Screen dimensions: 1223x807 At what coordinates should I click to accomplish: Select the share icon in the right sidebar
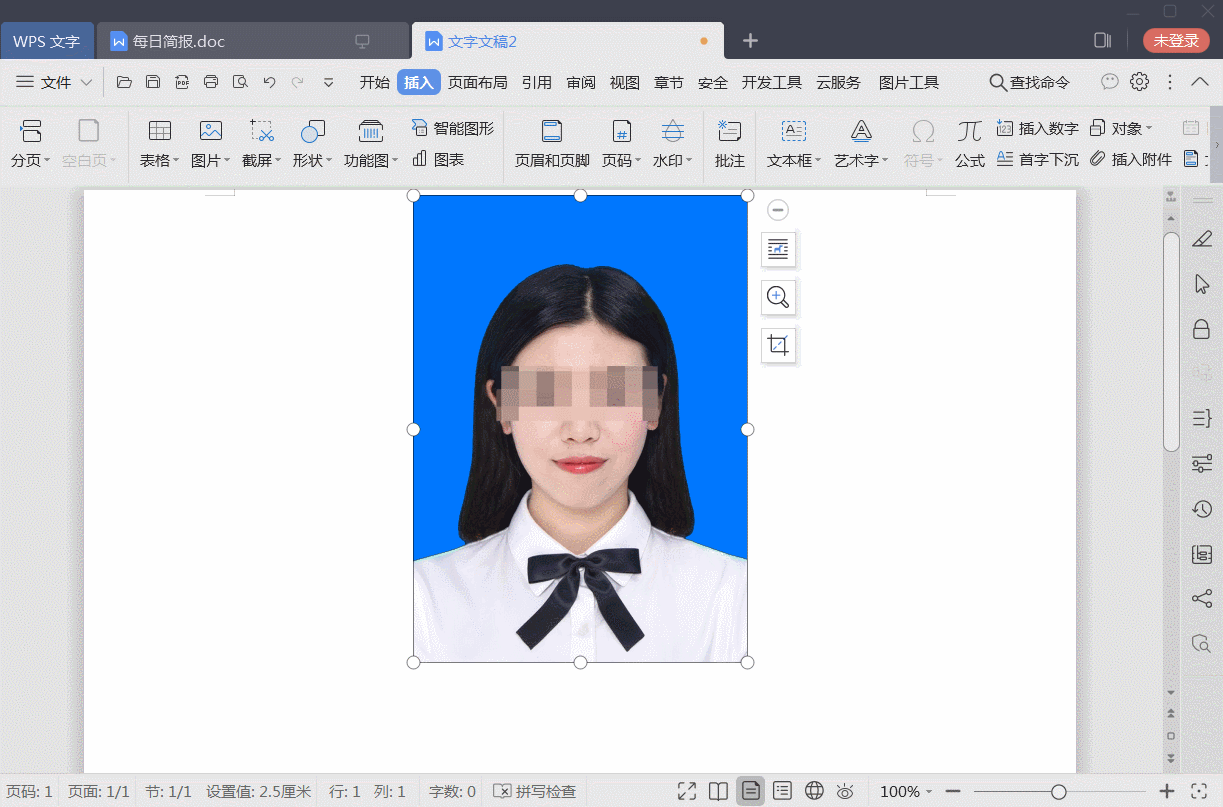coord(1201,598)
